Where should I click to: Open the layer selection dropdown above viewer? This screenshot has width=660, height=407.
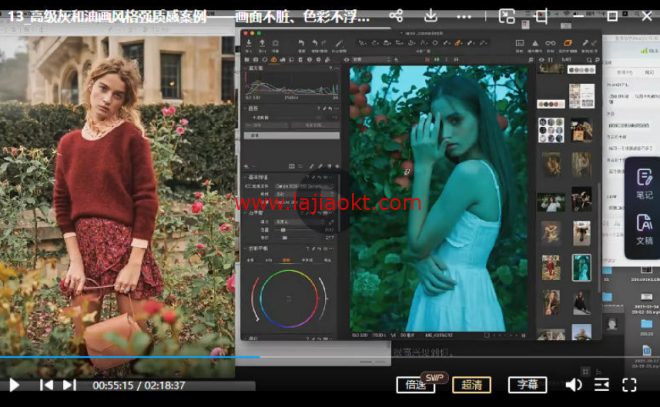pyautogui.click(x=372, y=60)
